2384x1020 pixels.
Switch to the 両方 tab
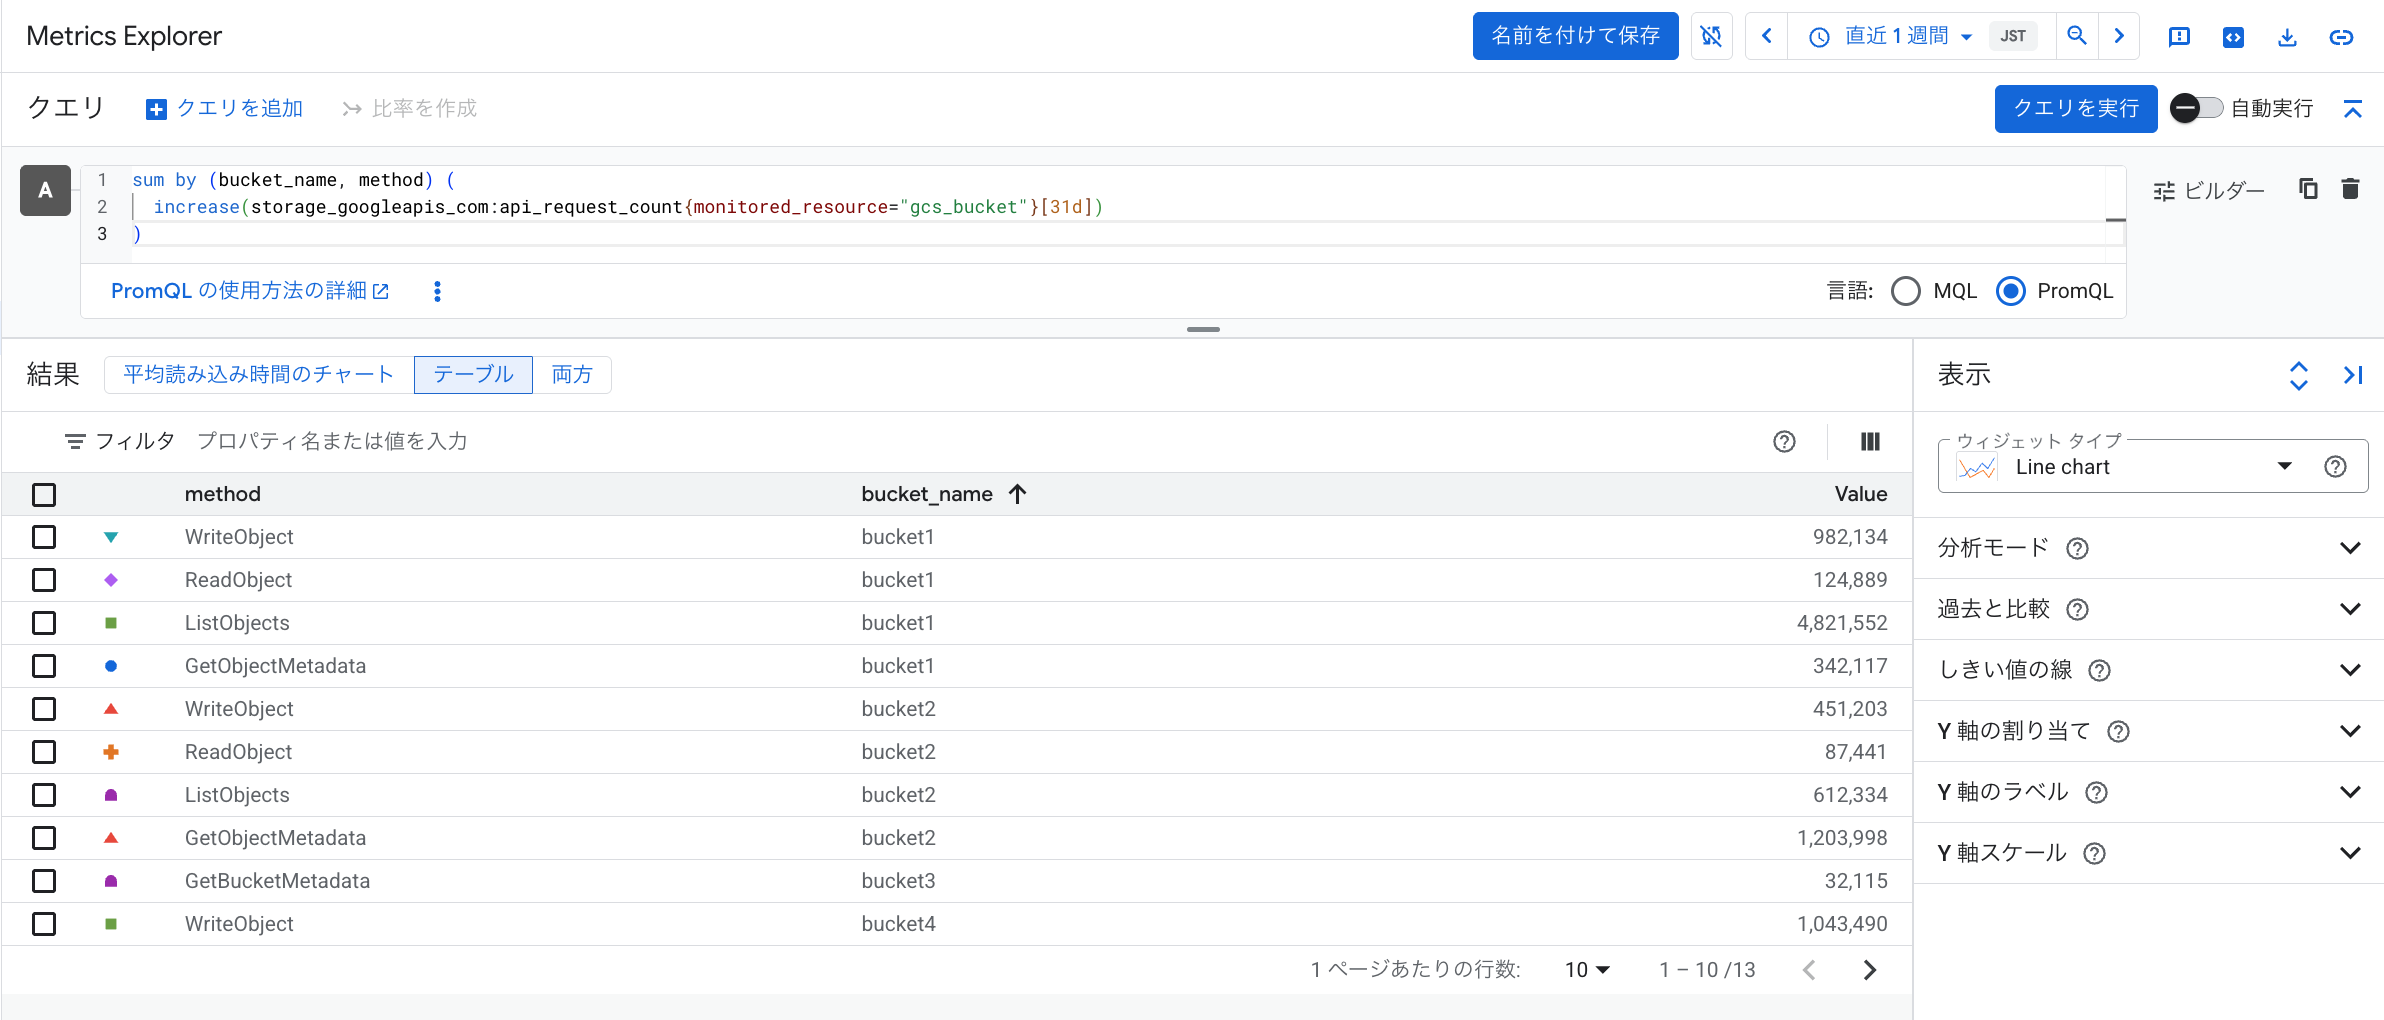coord(572,374)
